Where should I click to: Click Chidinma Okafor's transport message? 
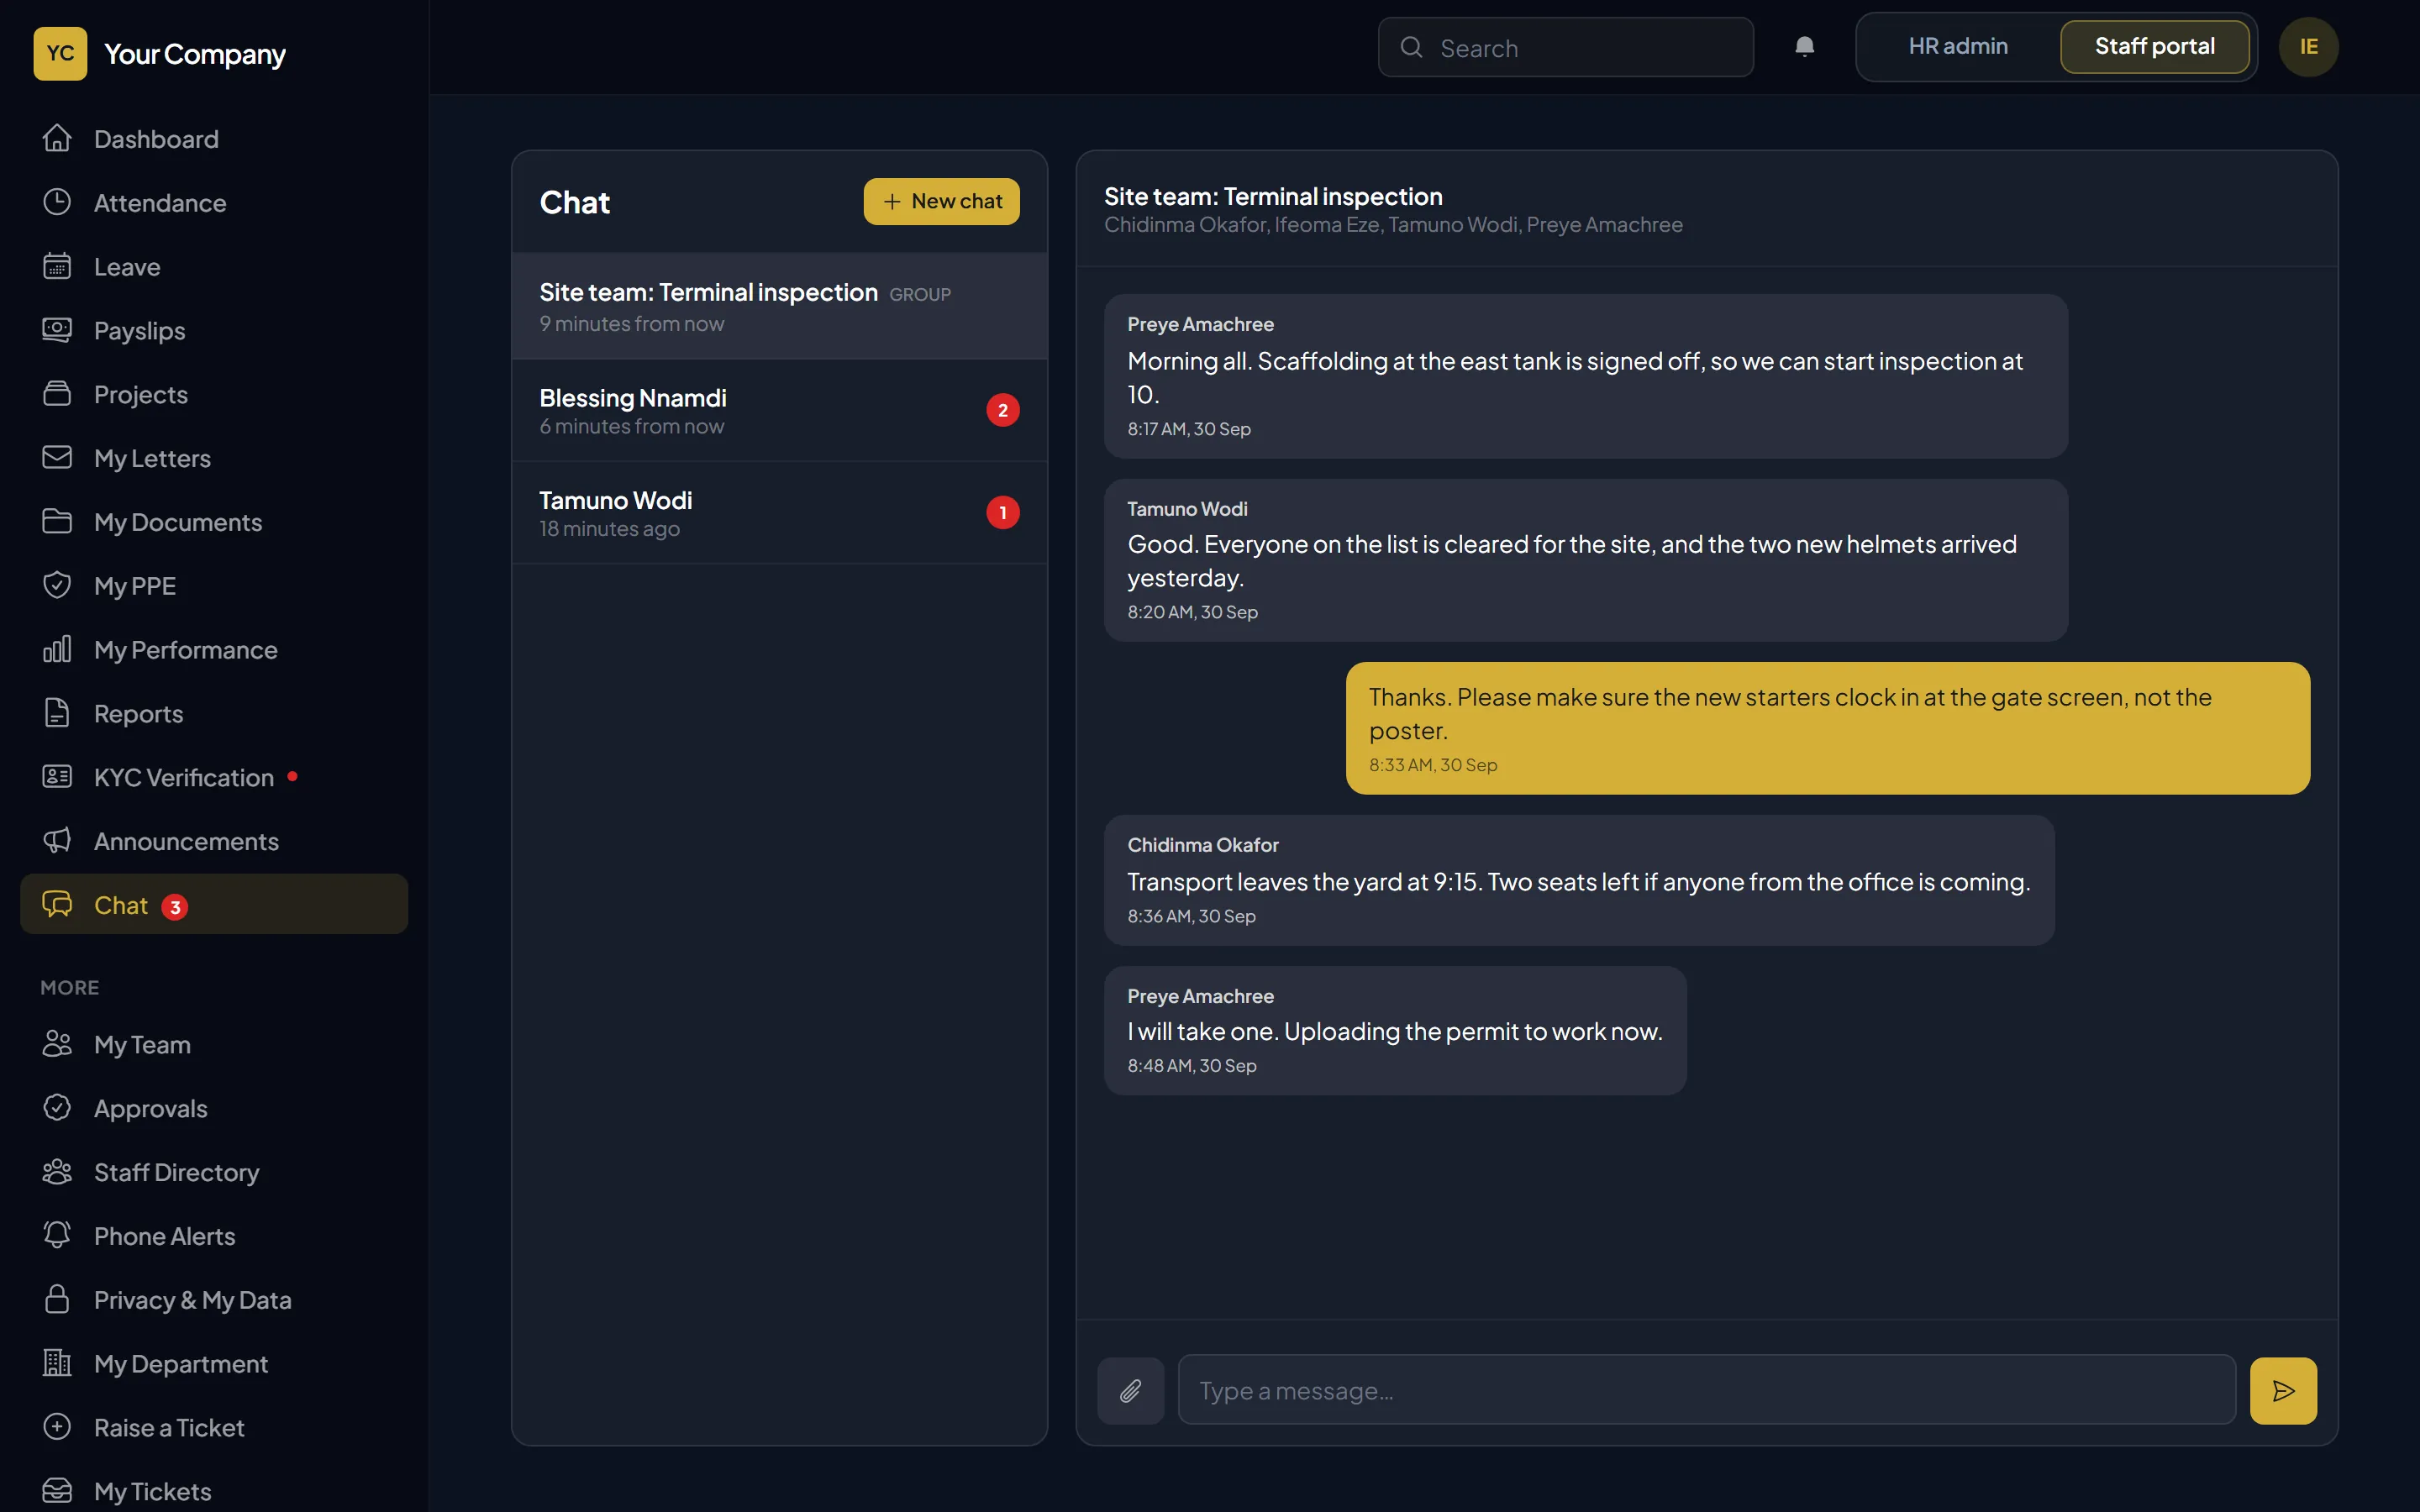(1578, 880)
